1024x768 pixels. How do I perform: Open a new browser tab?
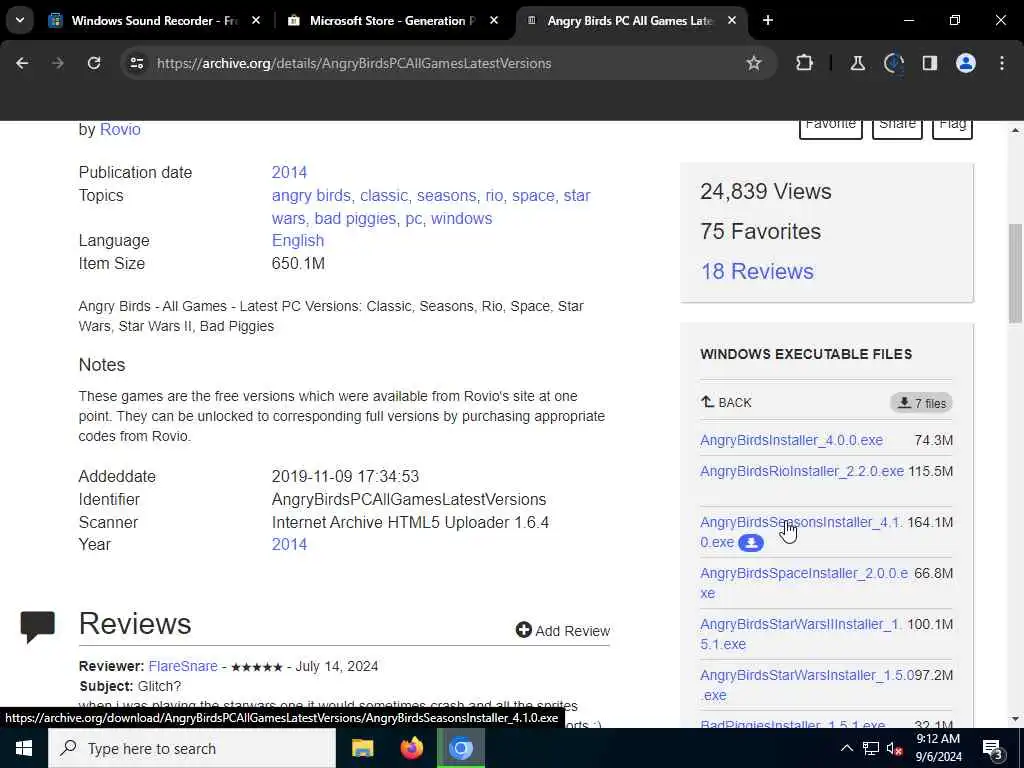pos(768,21)
